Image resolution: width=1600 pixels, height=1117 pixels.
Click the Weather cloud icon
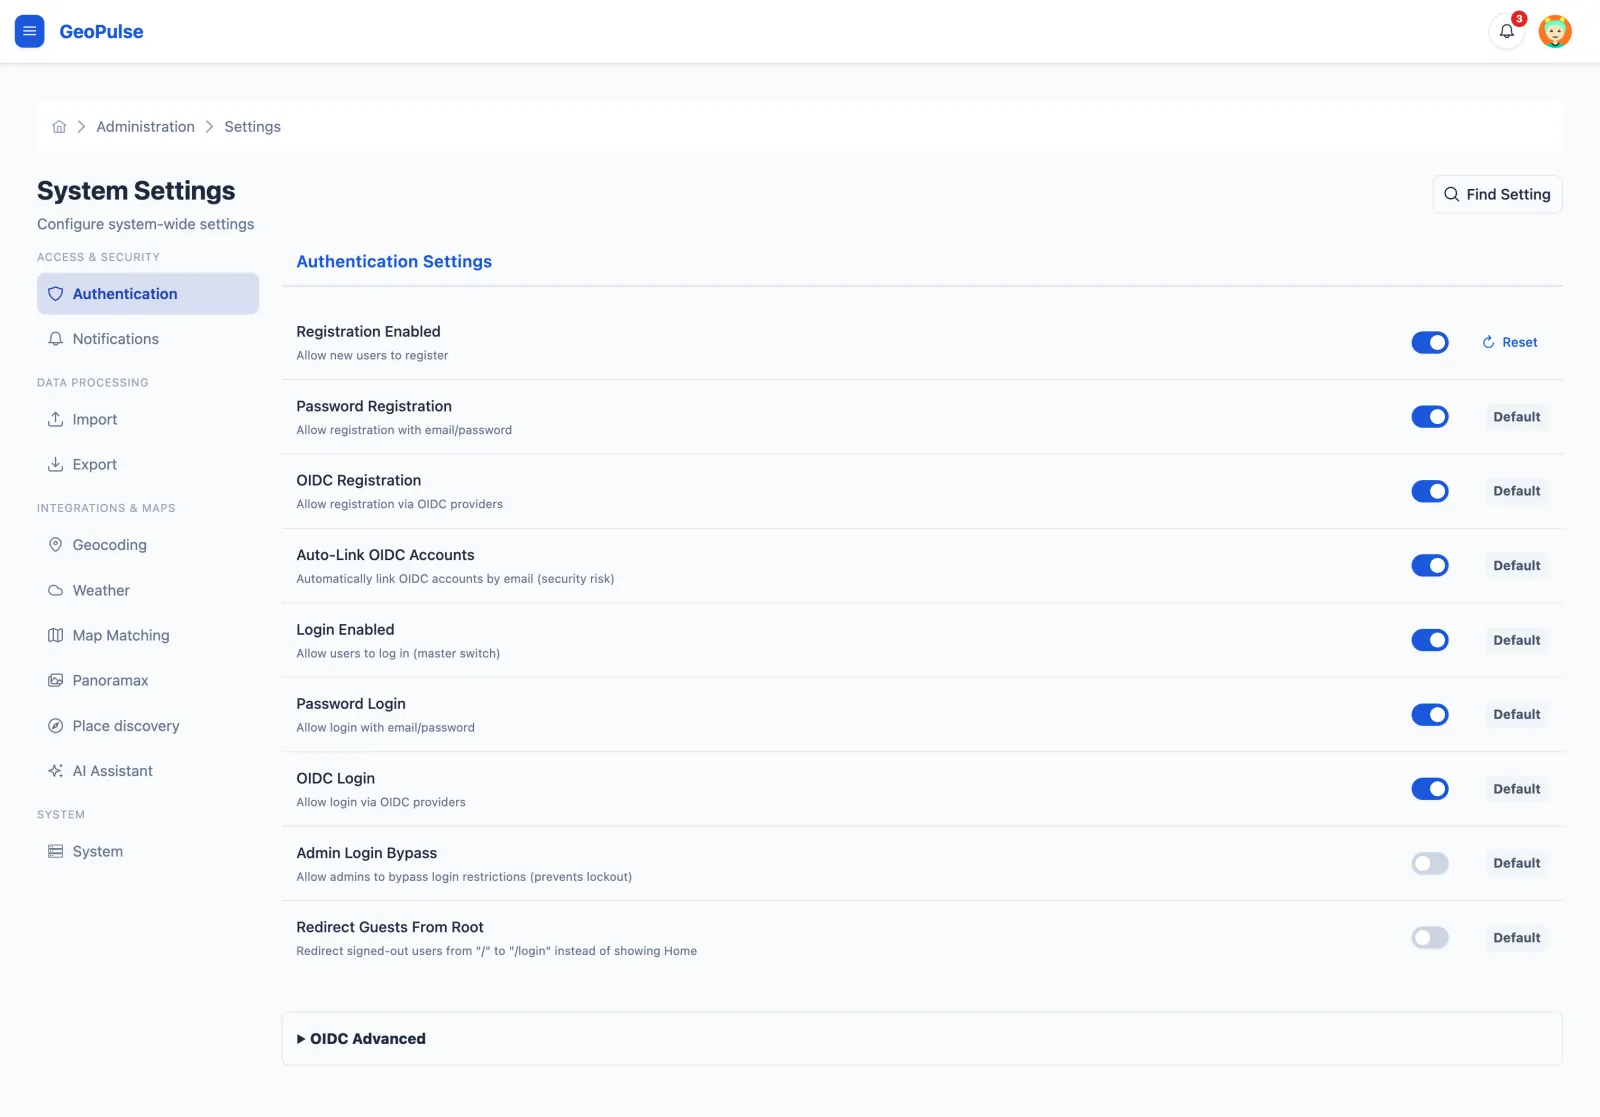click(56, 591)
